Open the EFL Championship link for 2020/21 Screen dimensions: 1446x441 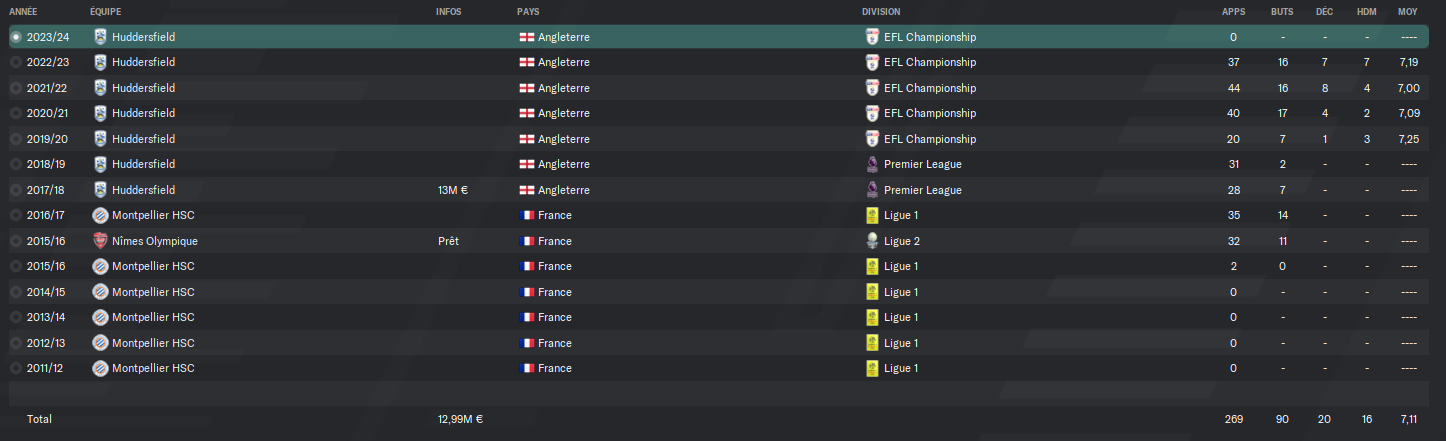coord(930,113)
